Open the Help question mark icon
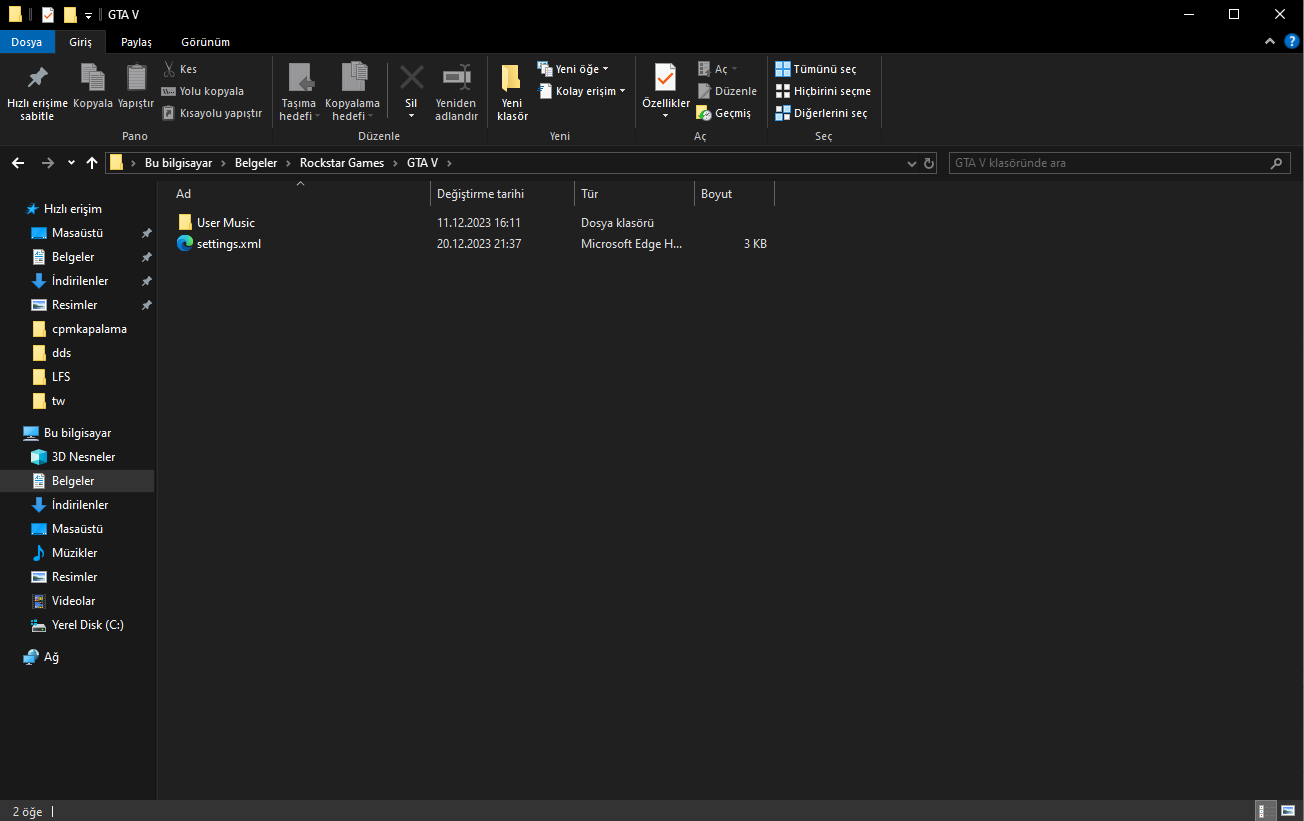This screenshot has height=821, width=1304. (1291, 42)
